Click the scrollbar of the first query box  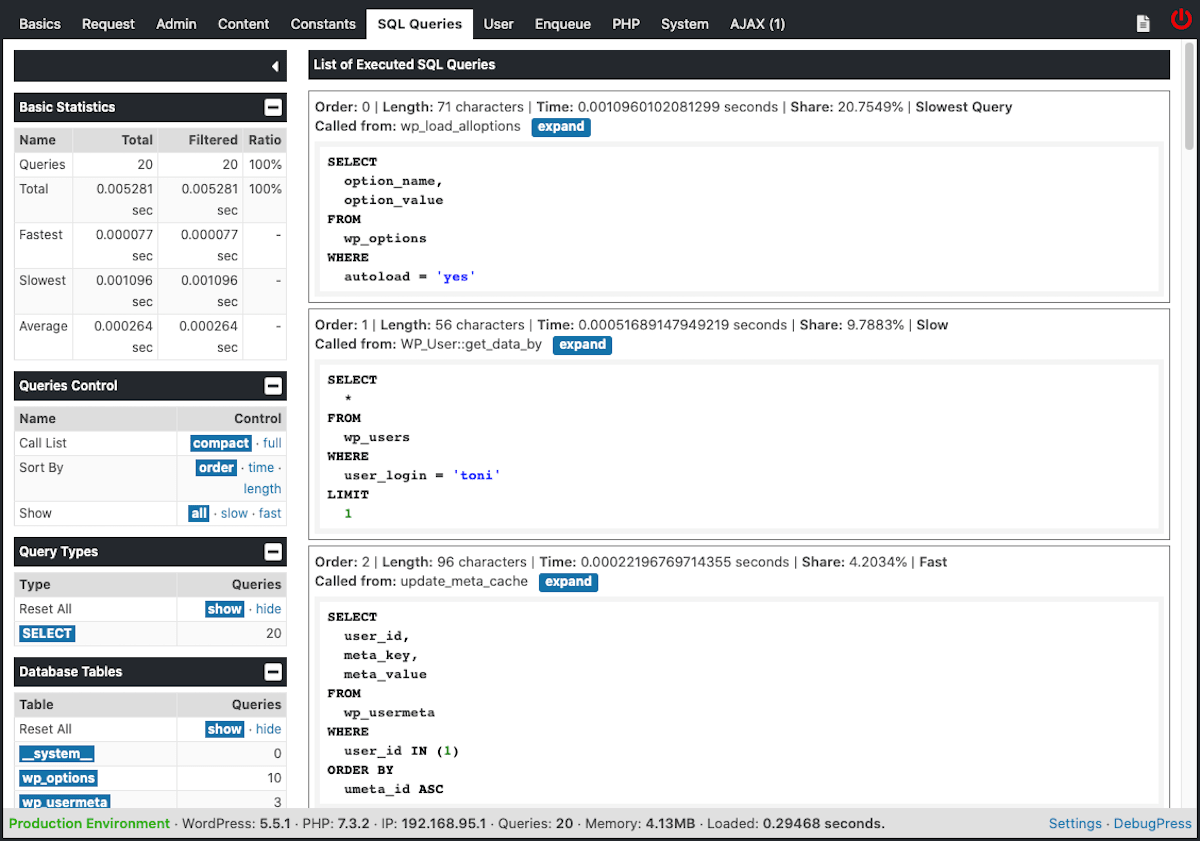coord(1160,220)
